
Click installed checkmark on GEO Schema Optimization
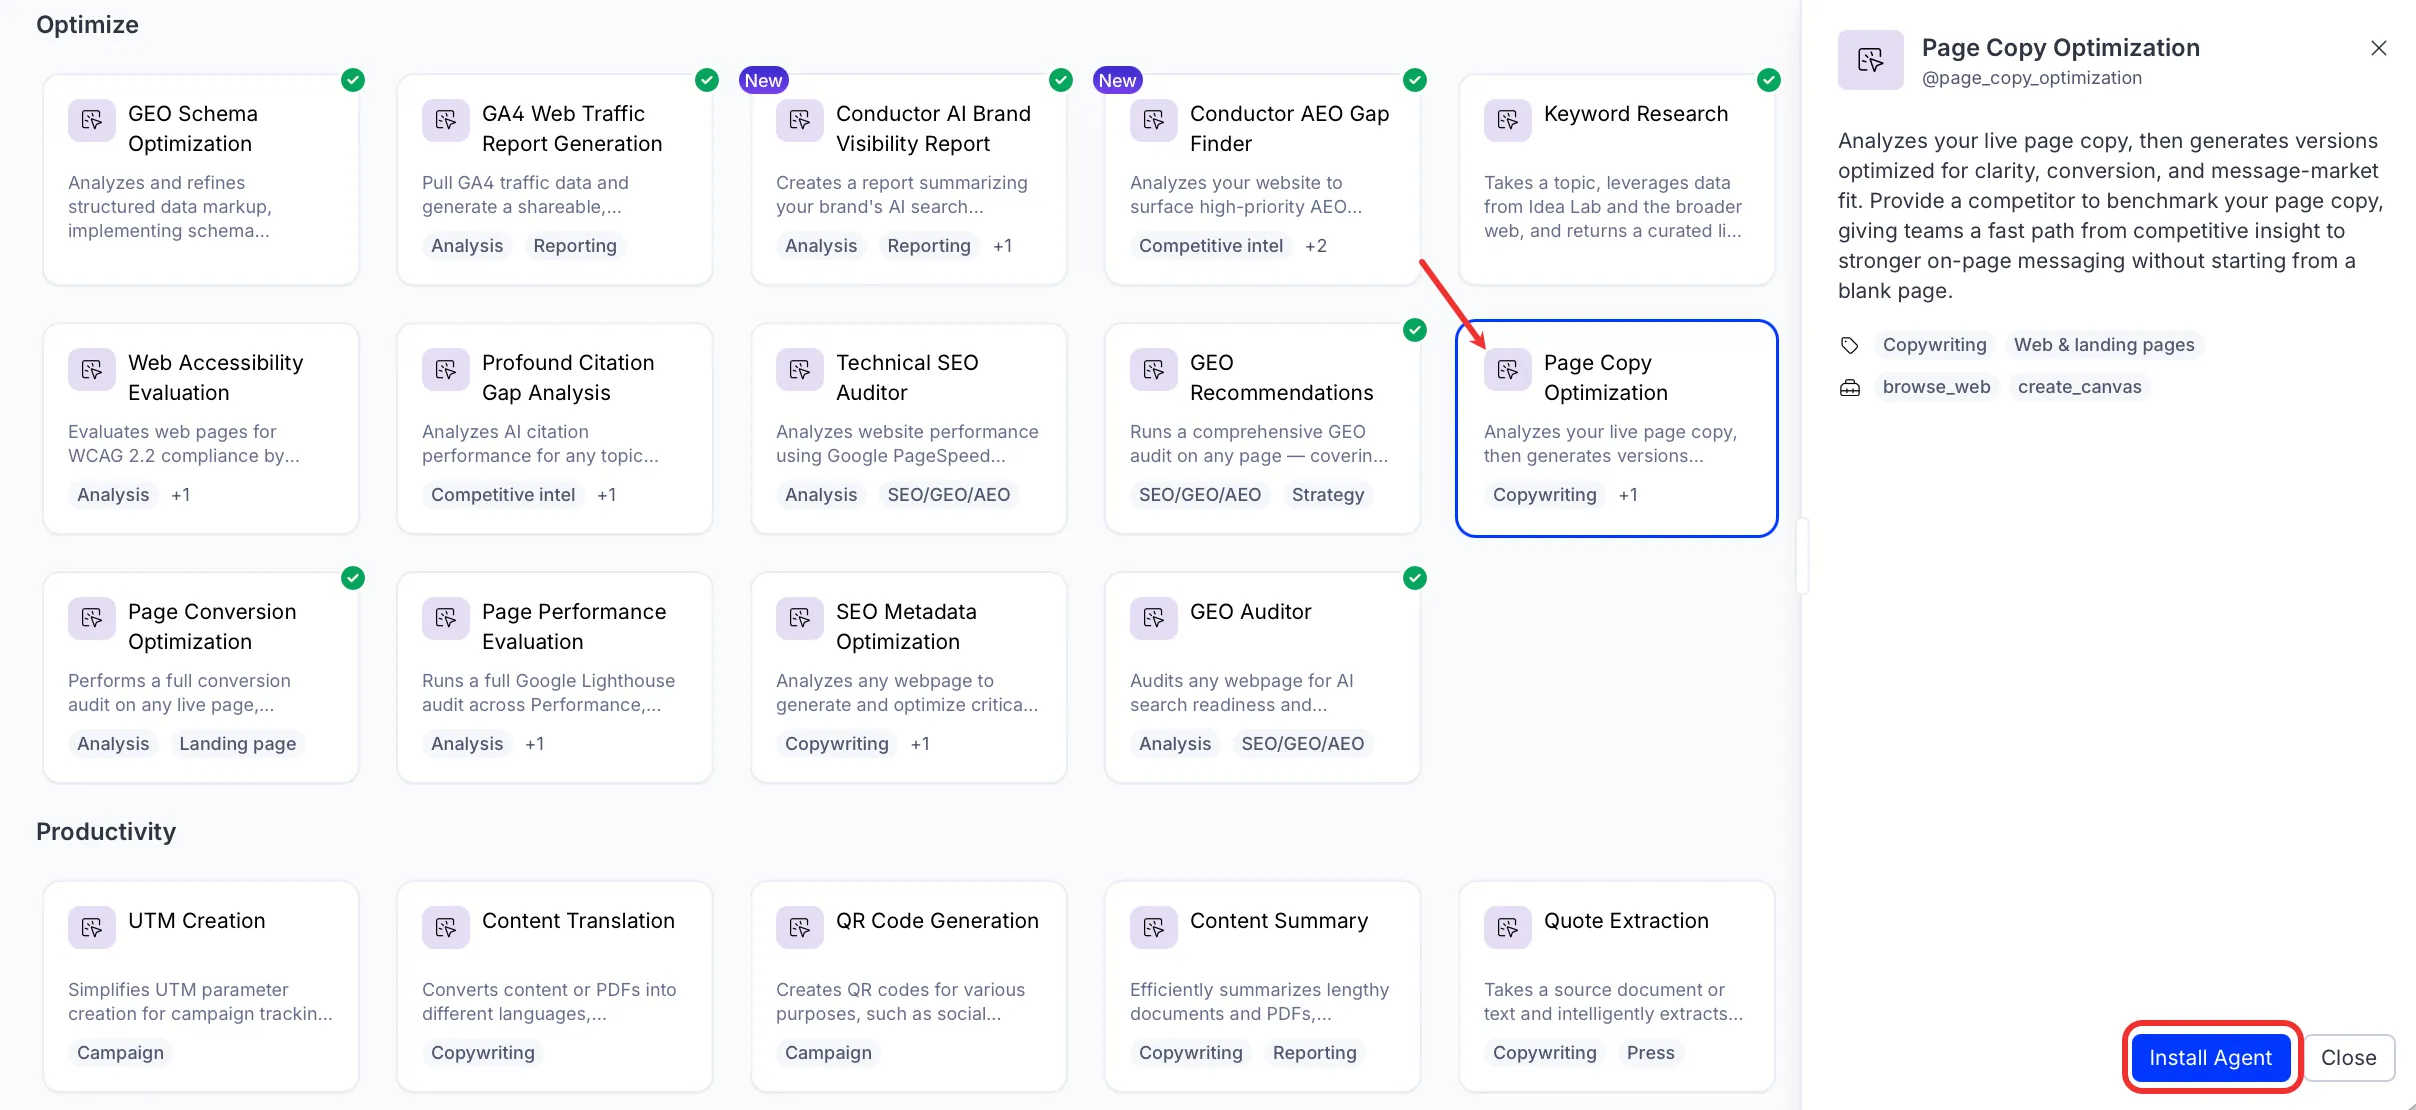point(353,80)
